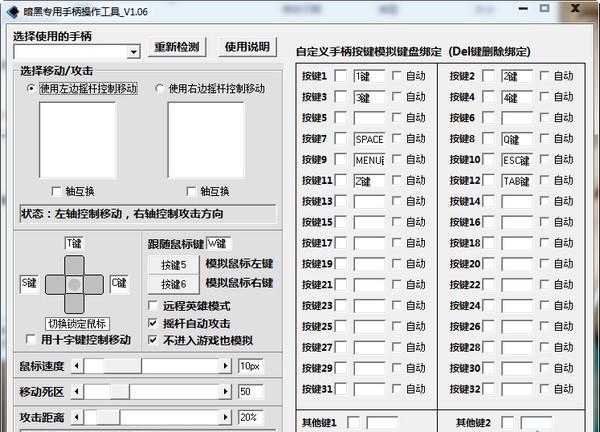This screenshot has width=600, height=432.
Task: Click the 其他键1 binding field
Action: click(x=382, y=423)
